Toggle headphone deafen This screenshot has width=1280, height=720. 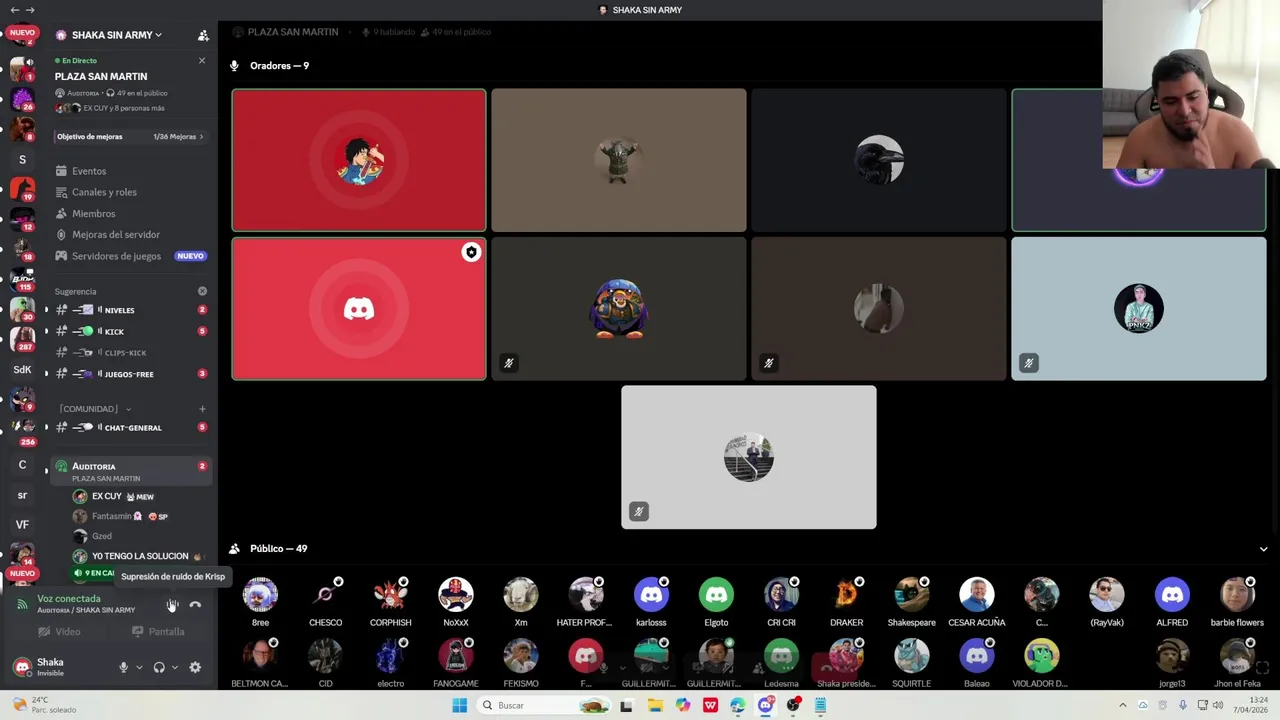(x=158, y=667)
